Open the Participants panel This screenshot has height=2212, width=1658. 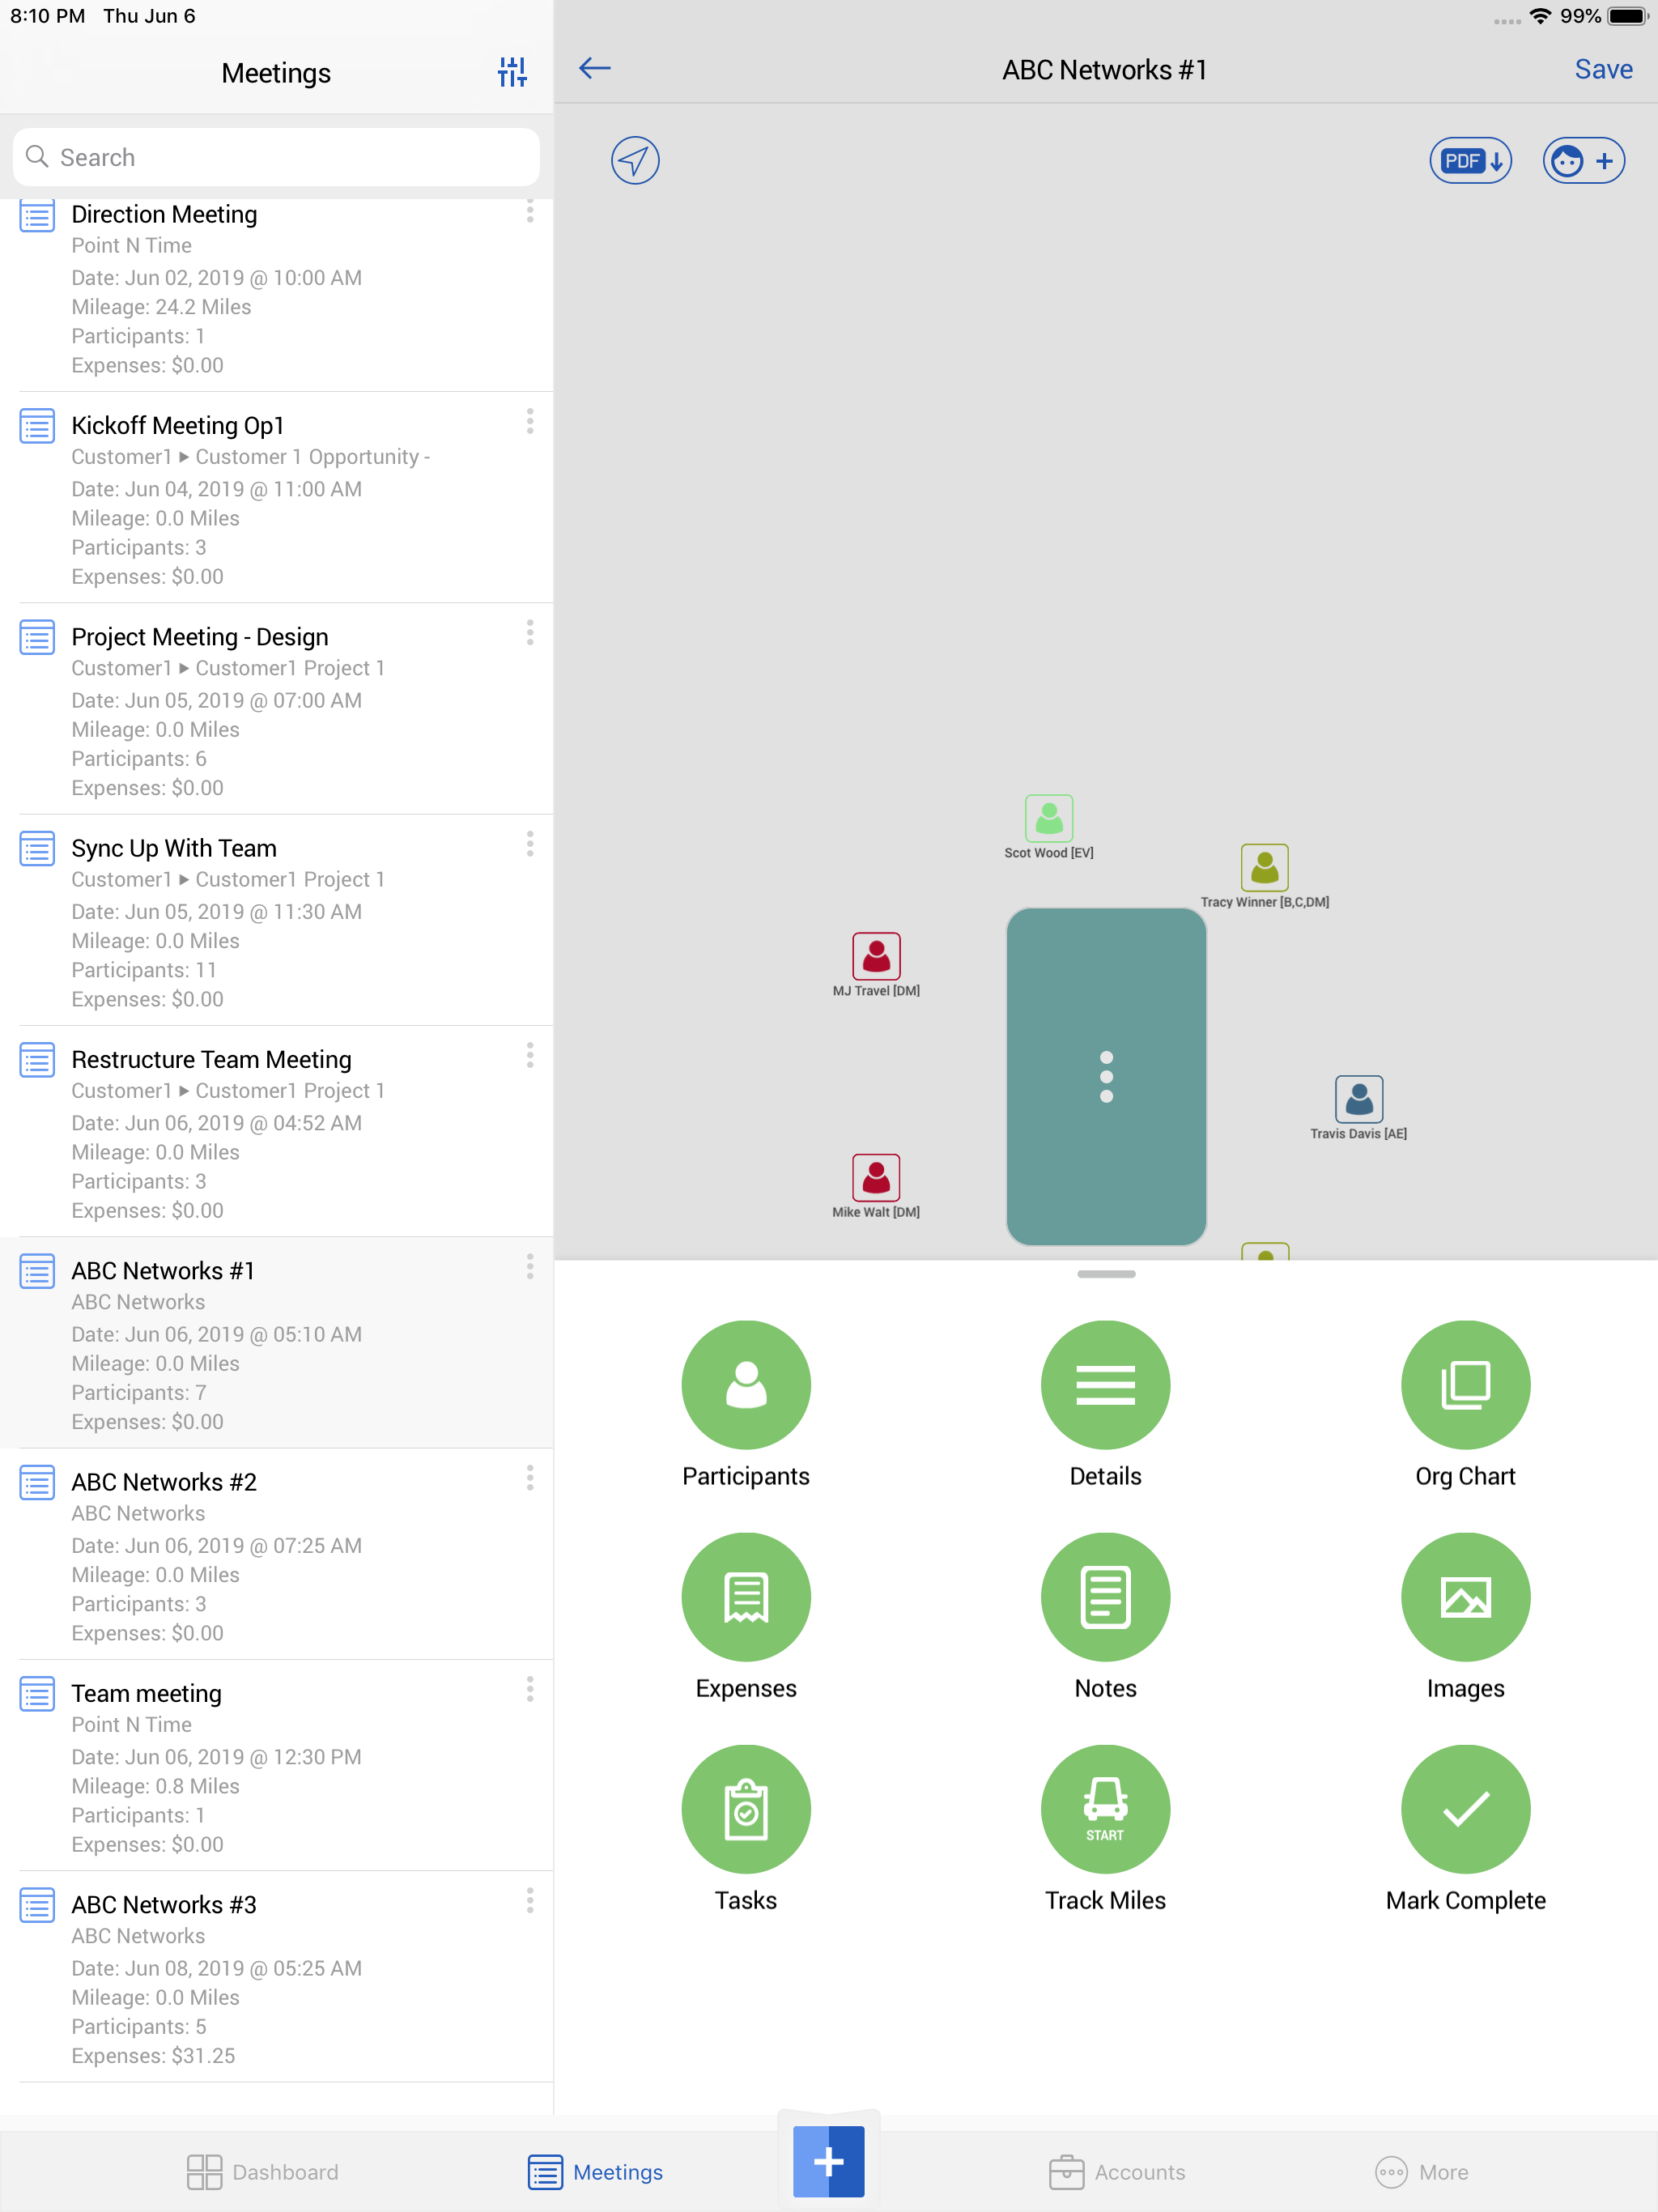point(745,1385)
